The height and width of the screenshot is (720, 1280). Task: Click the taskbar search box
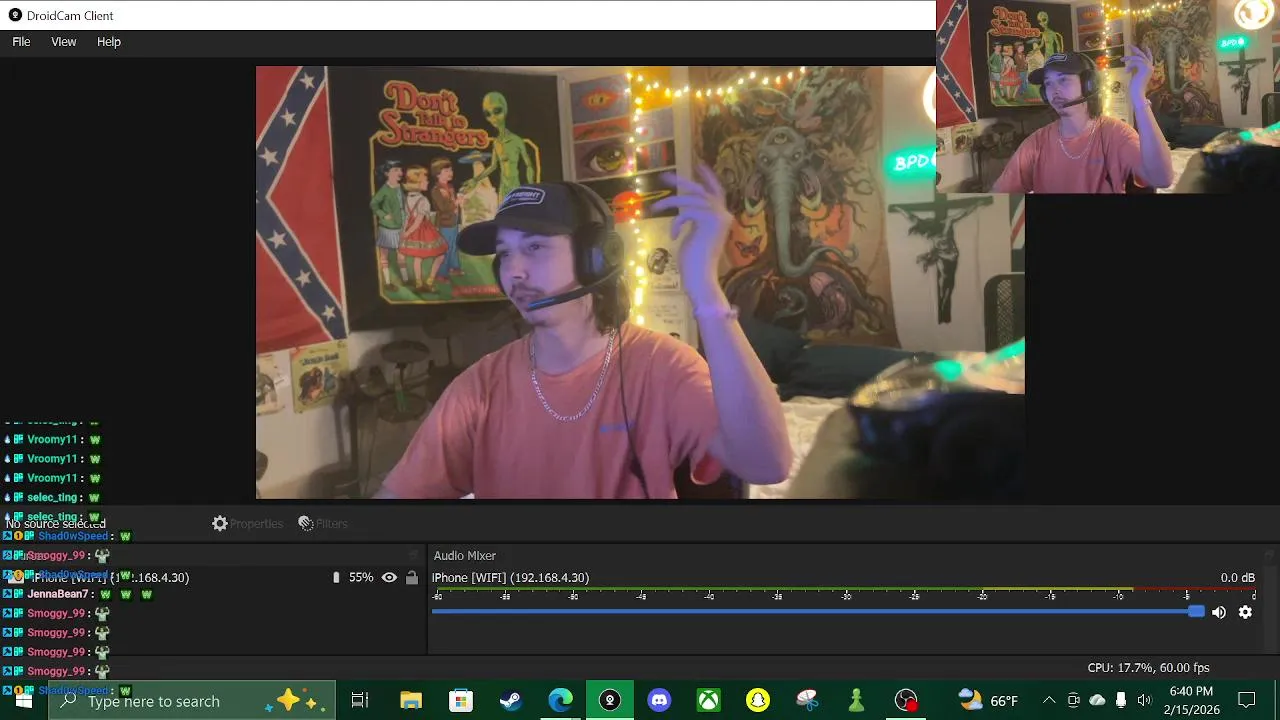192,701
